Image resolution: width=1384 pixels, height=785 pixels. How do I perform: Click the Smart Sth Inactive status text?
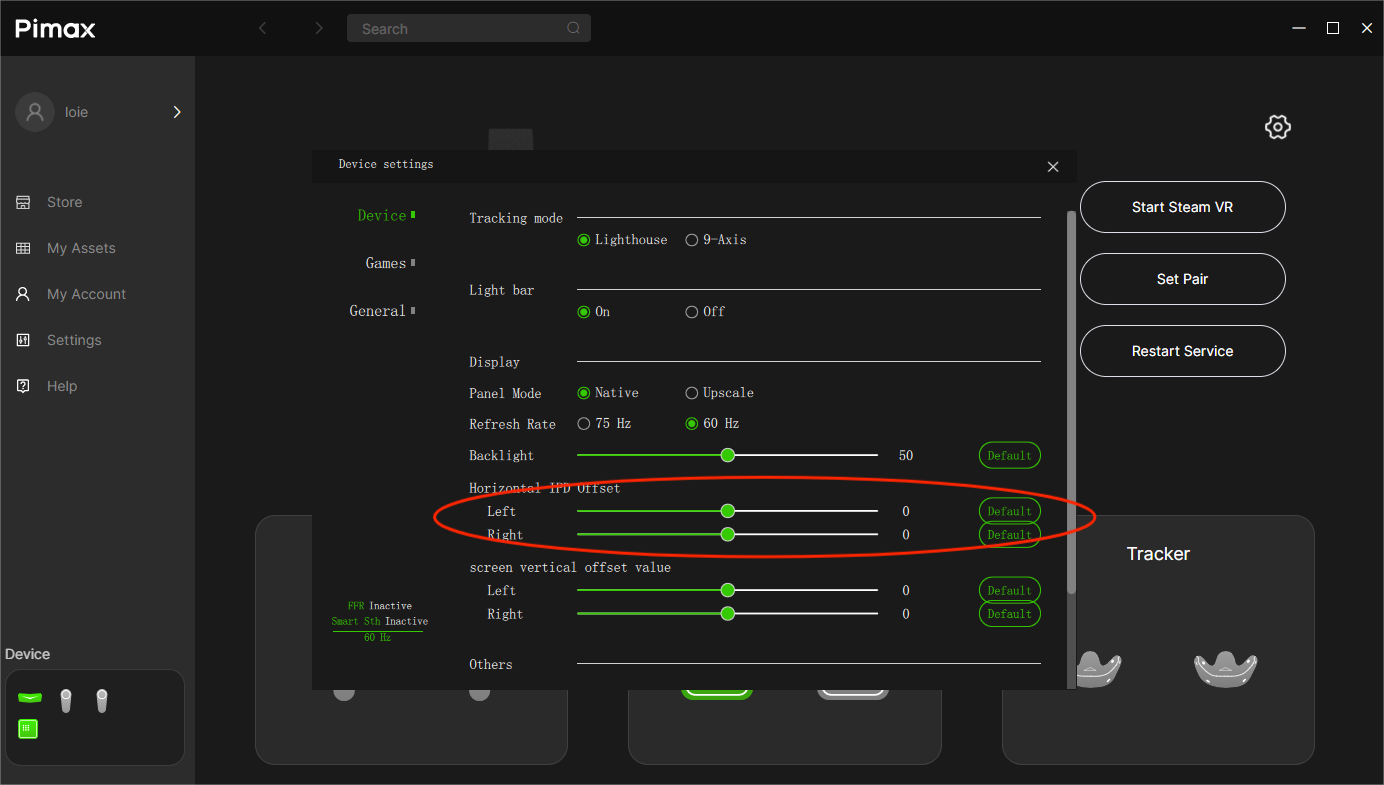coord(380,621)
